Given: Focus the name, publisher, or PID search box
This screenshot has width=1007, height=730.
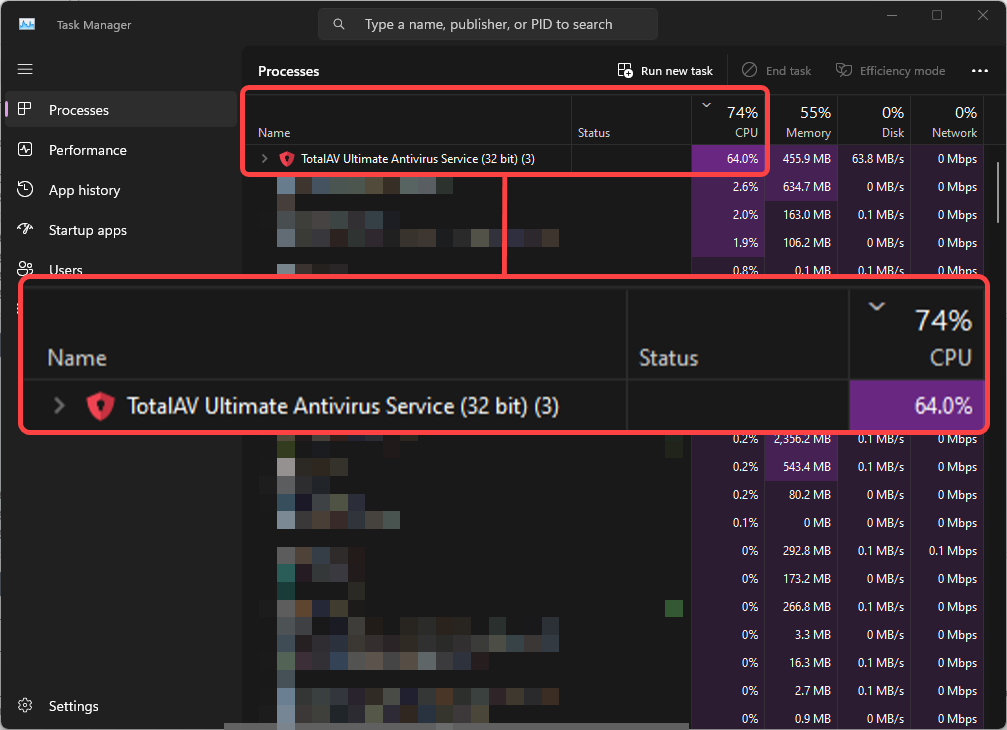Looking at the screenshot, I should coord(487,24).
